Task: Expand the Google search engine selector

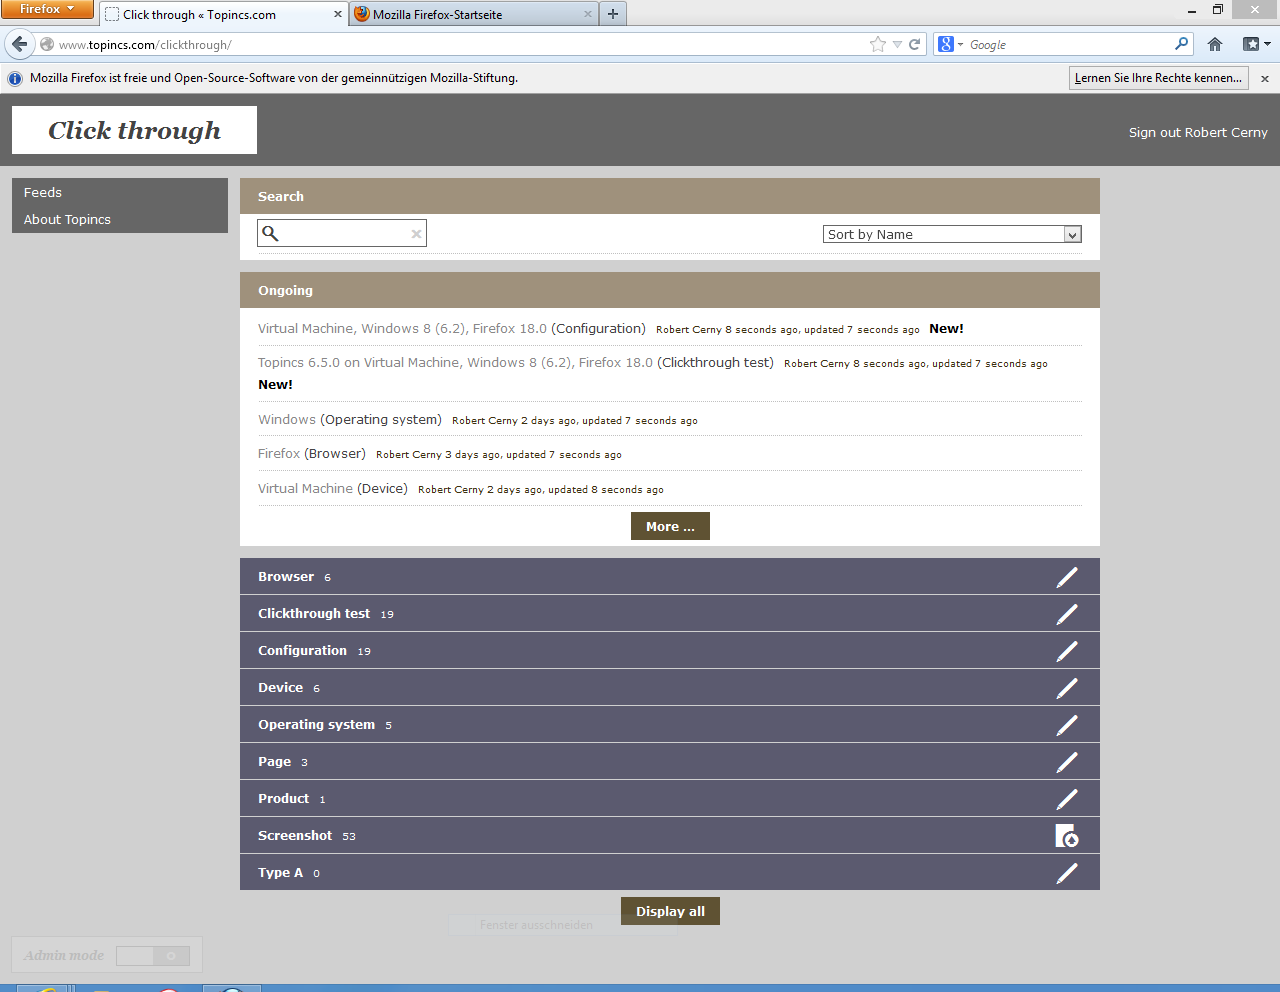Action: click(950, 44)
